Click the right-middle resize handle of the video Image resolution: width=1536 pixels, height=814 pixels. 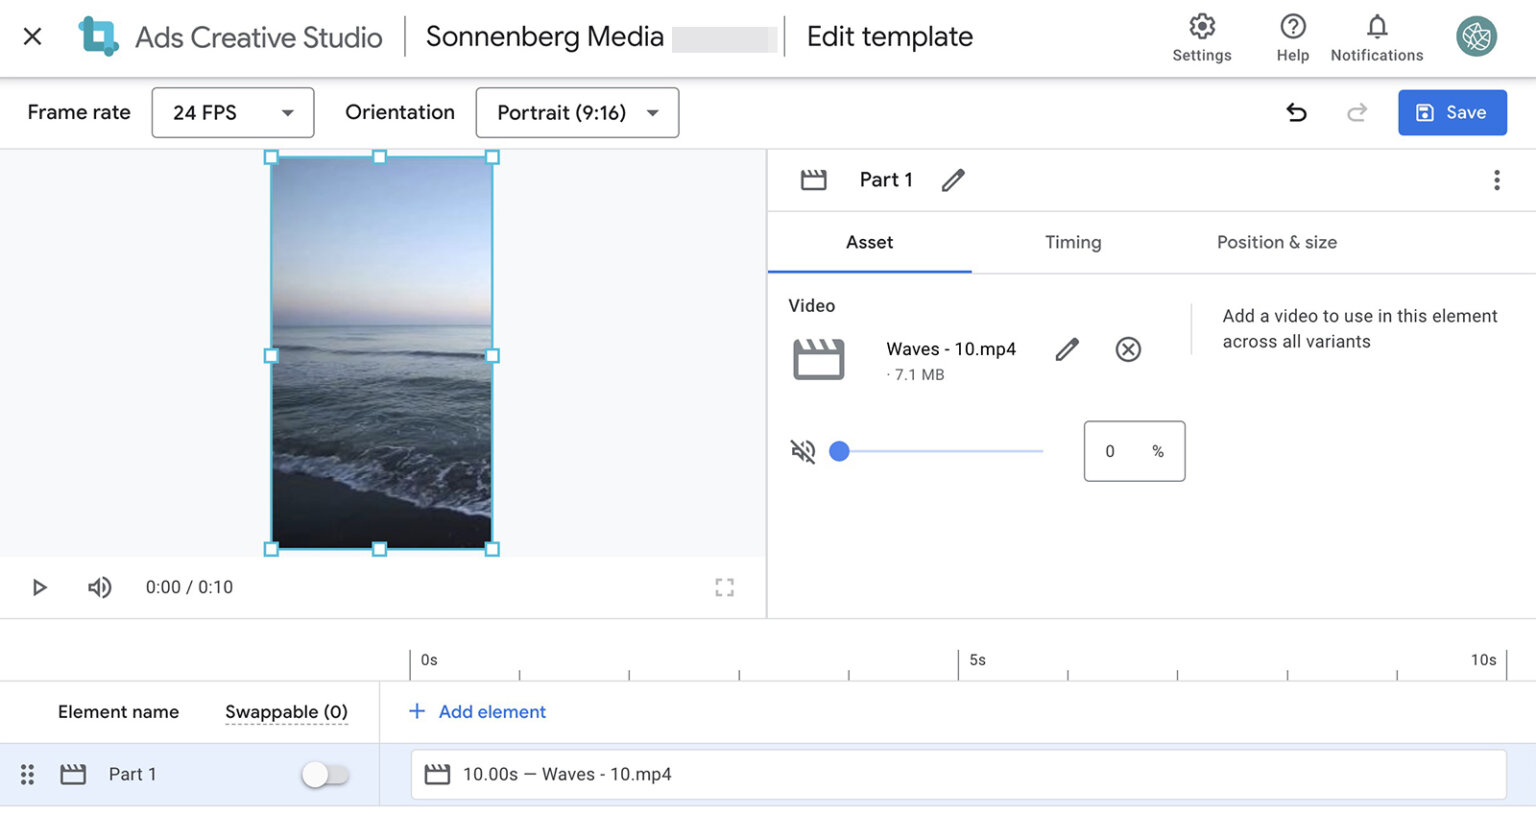(492, 355)
